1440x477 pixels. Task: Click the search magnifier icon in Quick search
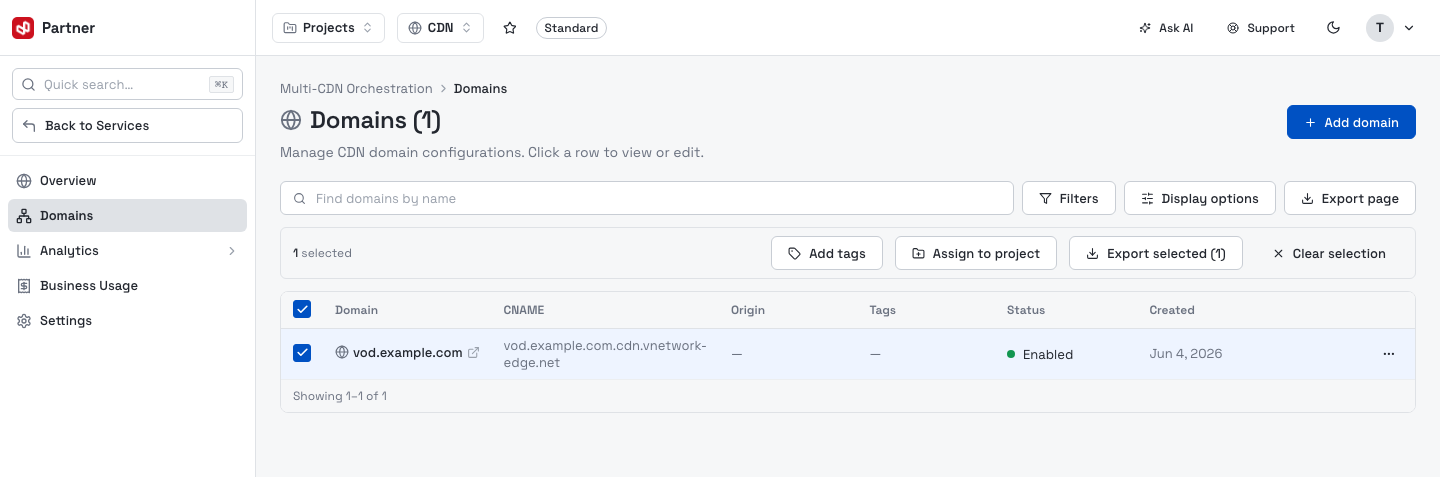click(28, 85)
